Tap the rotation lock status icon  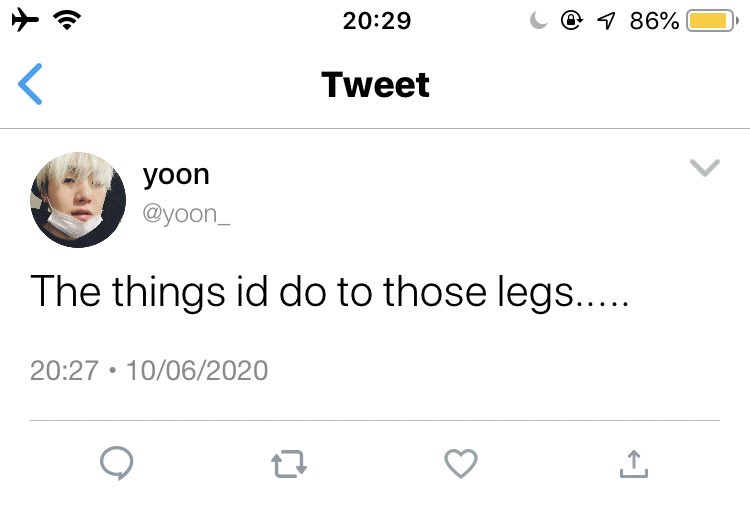pos(571,21)
